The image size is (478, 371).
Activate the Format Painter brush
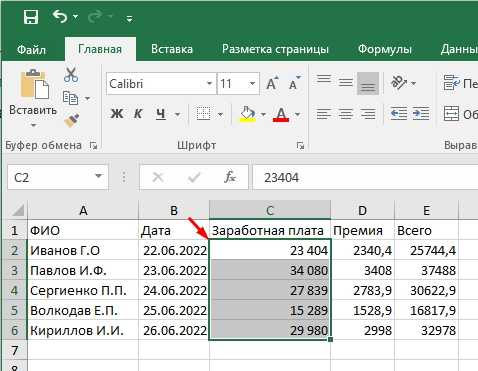tap(71, 121)
